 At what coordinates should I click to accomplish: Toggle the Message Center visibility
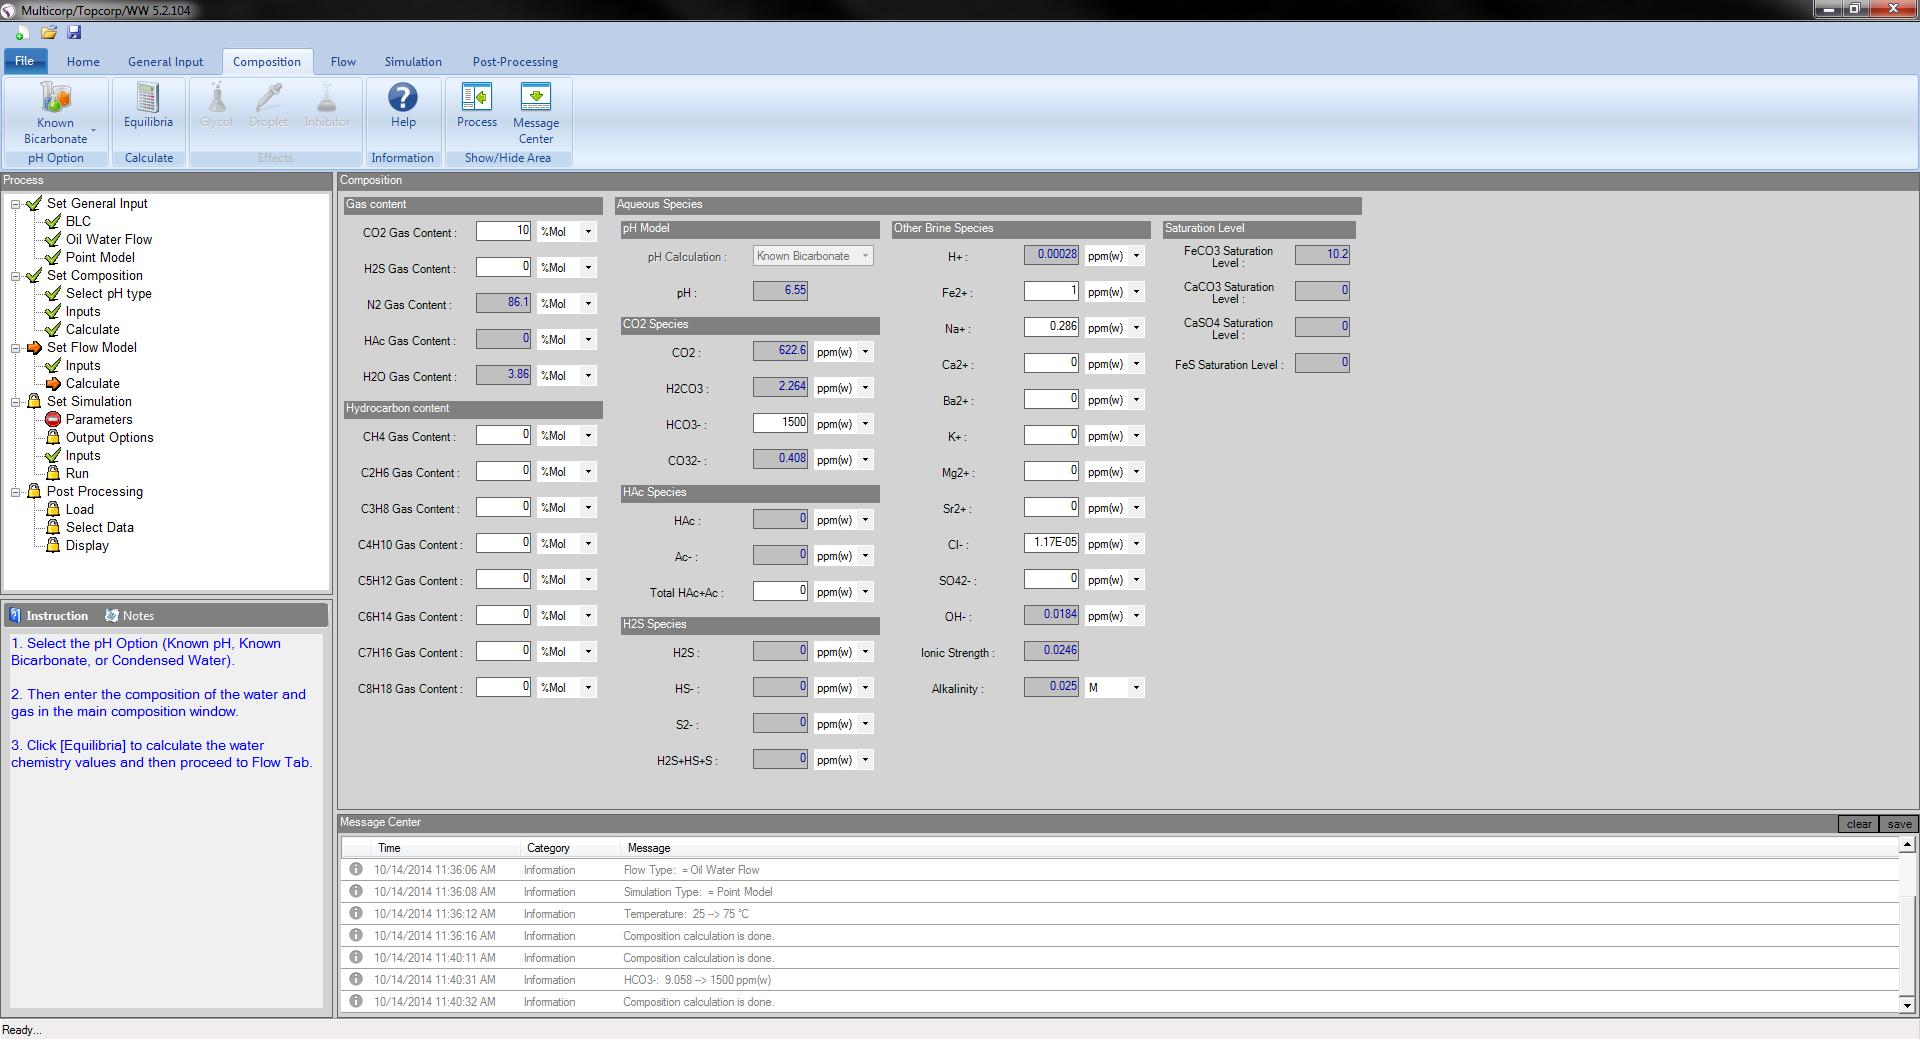[x=536, y=110]
